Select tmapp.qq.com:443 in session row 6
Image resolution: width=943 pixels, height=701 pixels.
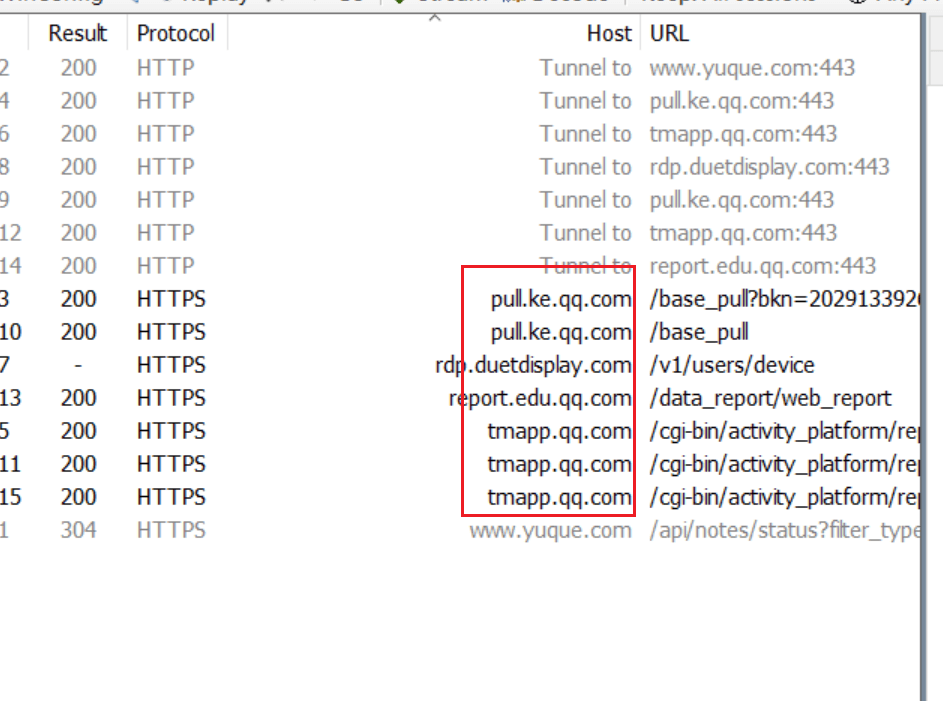tap(743, 134)
